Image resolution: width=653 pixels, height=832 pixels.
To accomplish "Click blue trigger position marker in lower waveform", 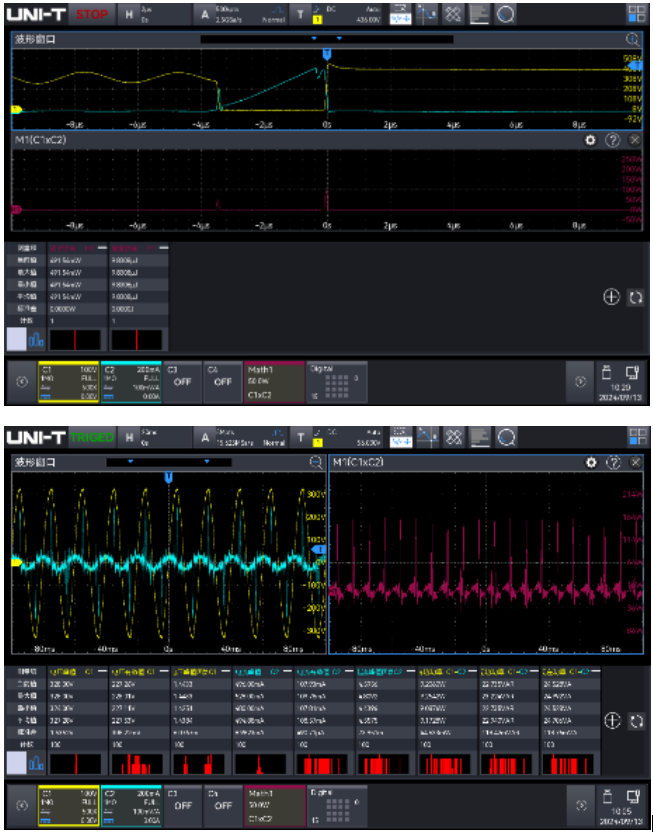I will click(169, 478).
